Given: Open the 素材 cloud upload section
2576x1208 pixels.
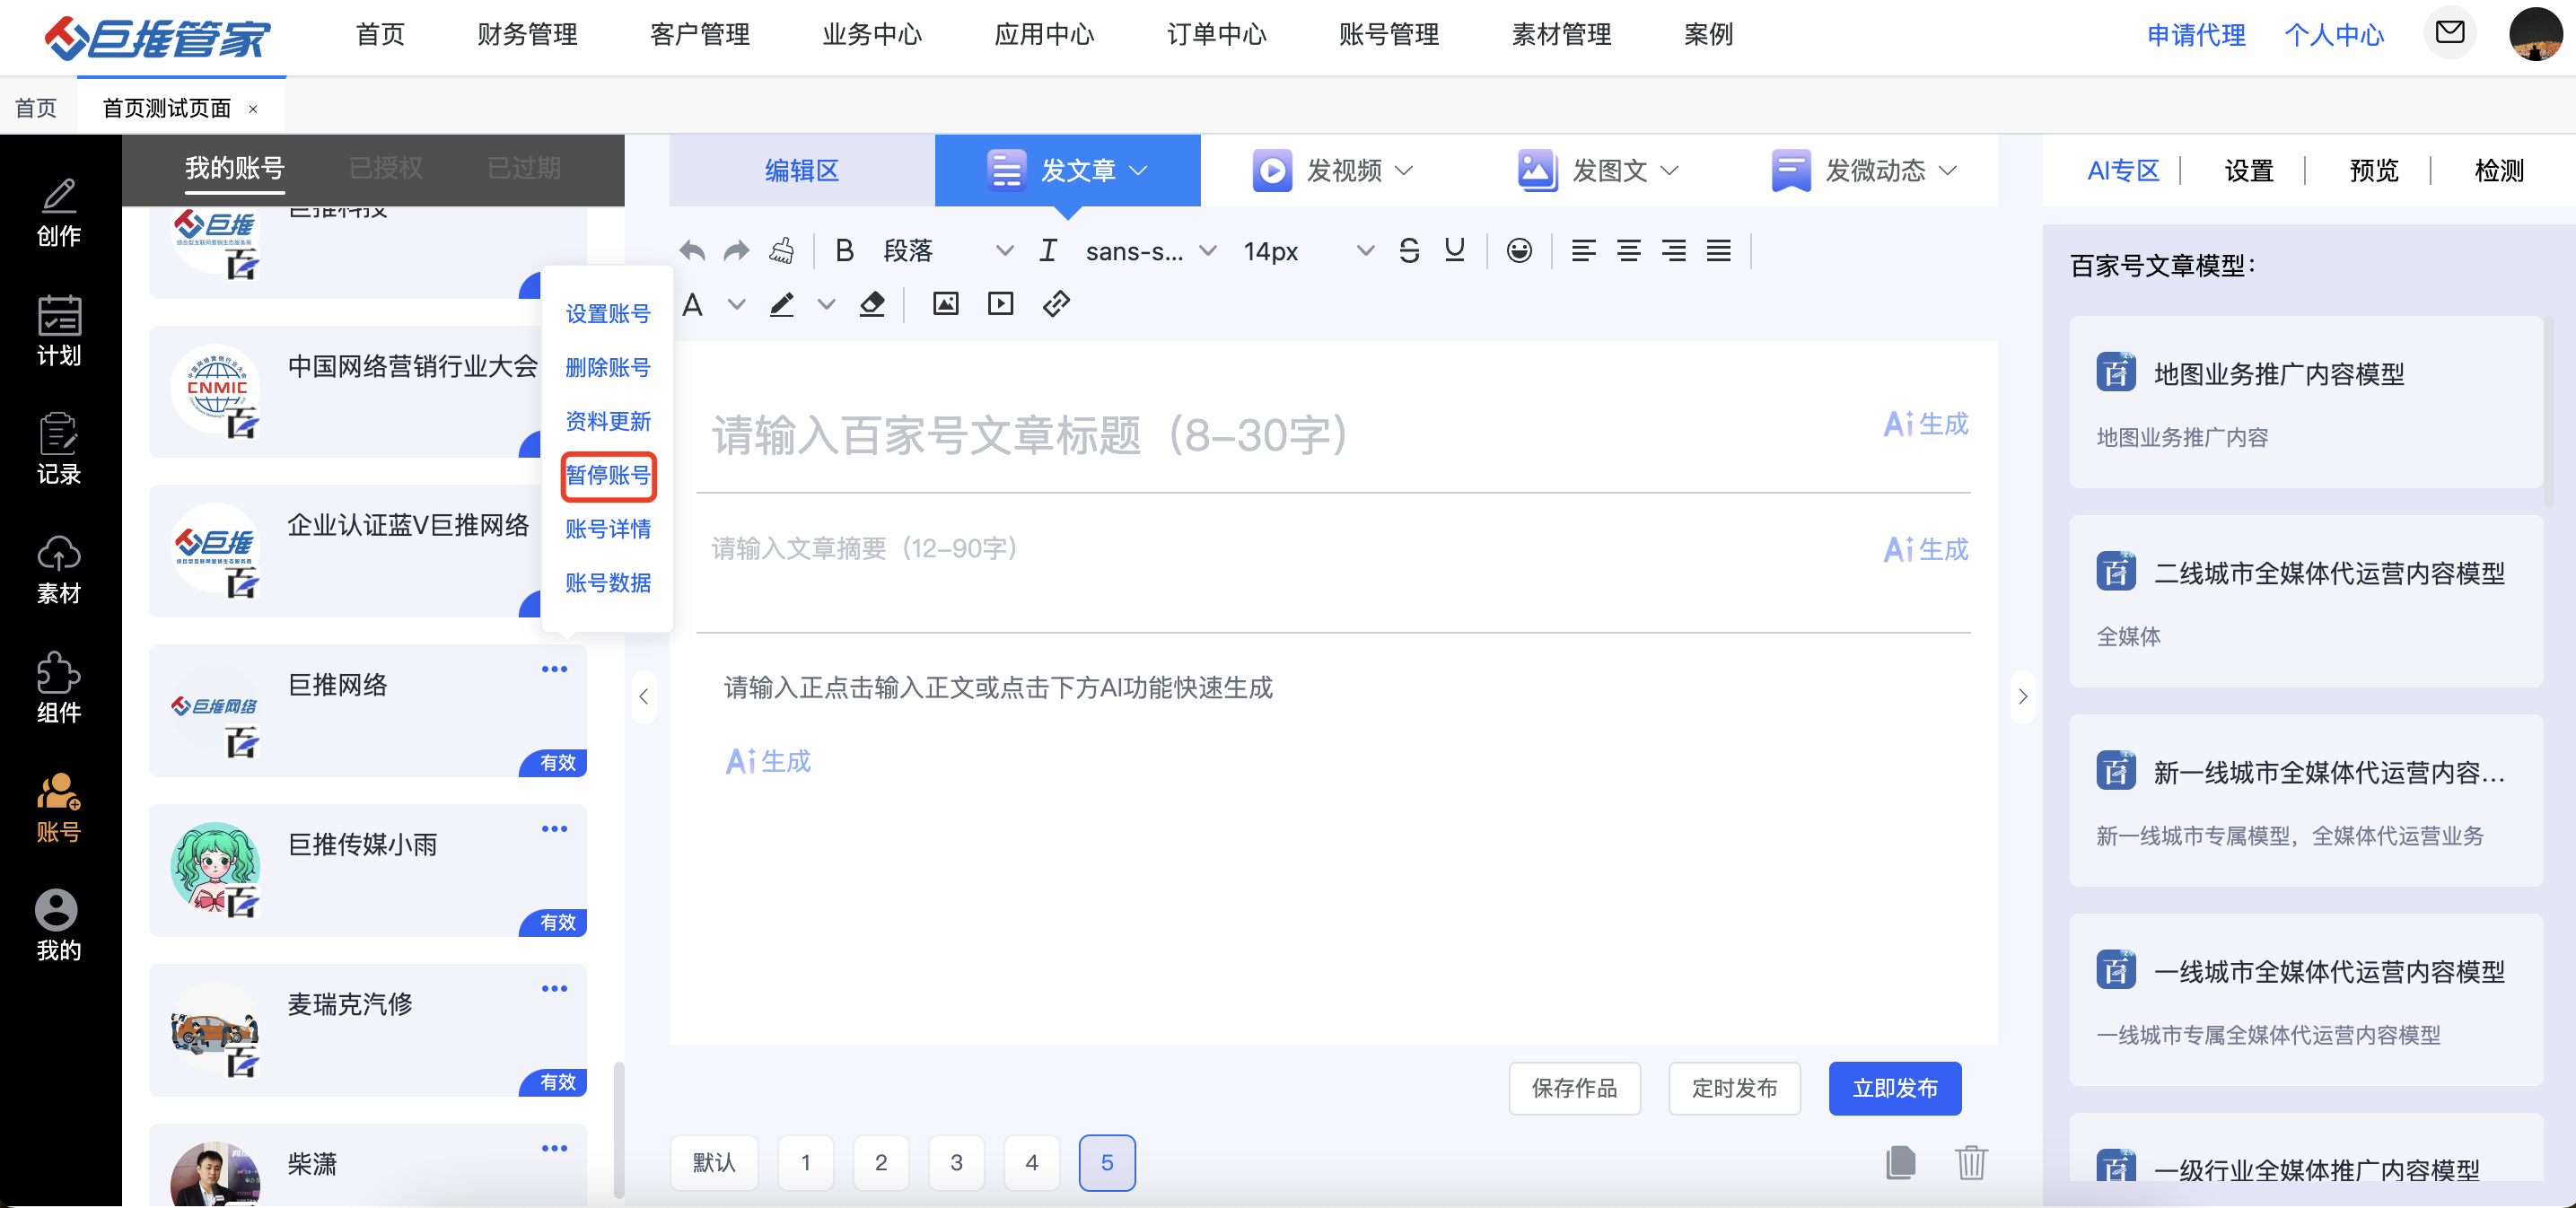Looking at the screenshot, I should coord(59,569).
